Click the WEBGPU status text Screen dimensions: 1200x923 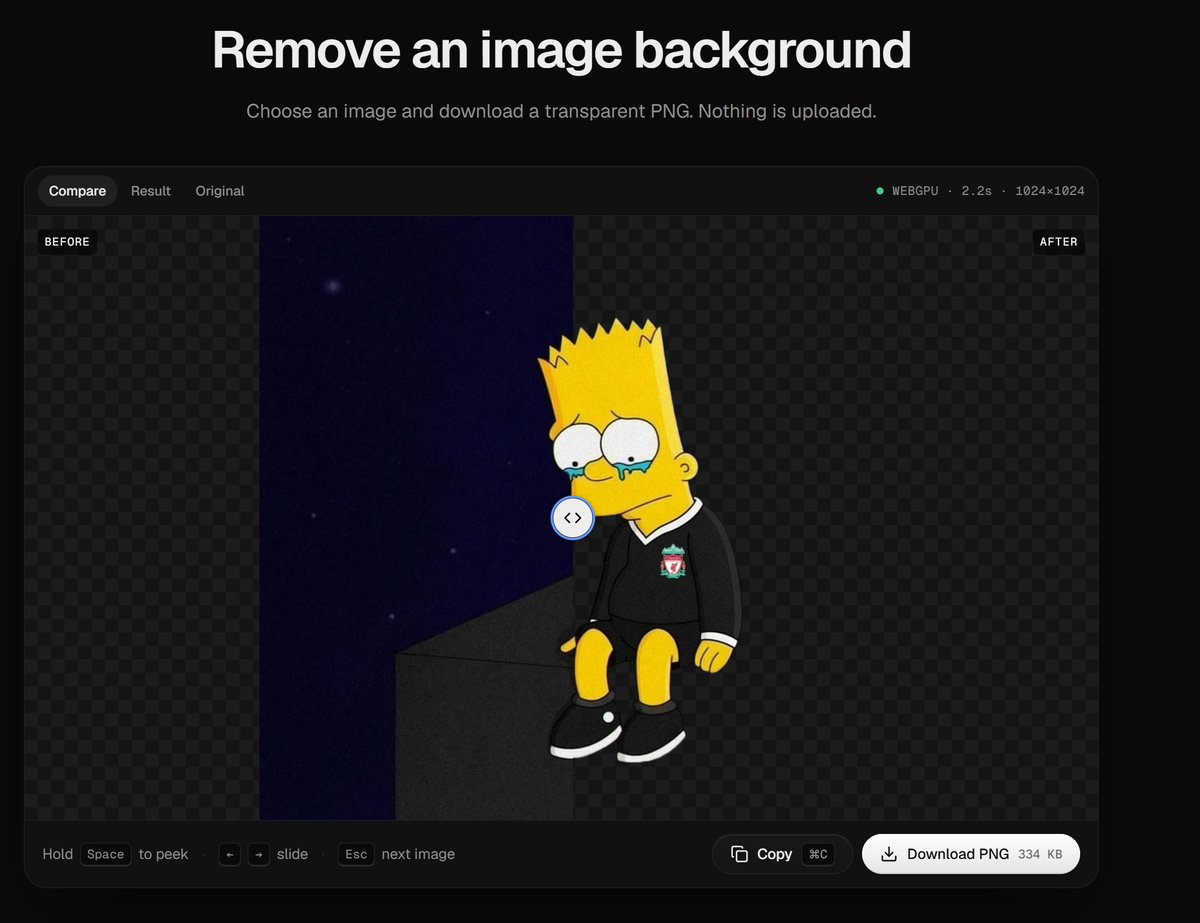(915, 191)
